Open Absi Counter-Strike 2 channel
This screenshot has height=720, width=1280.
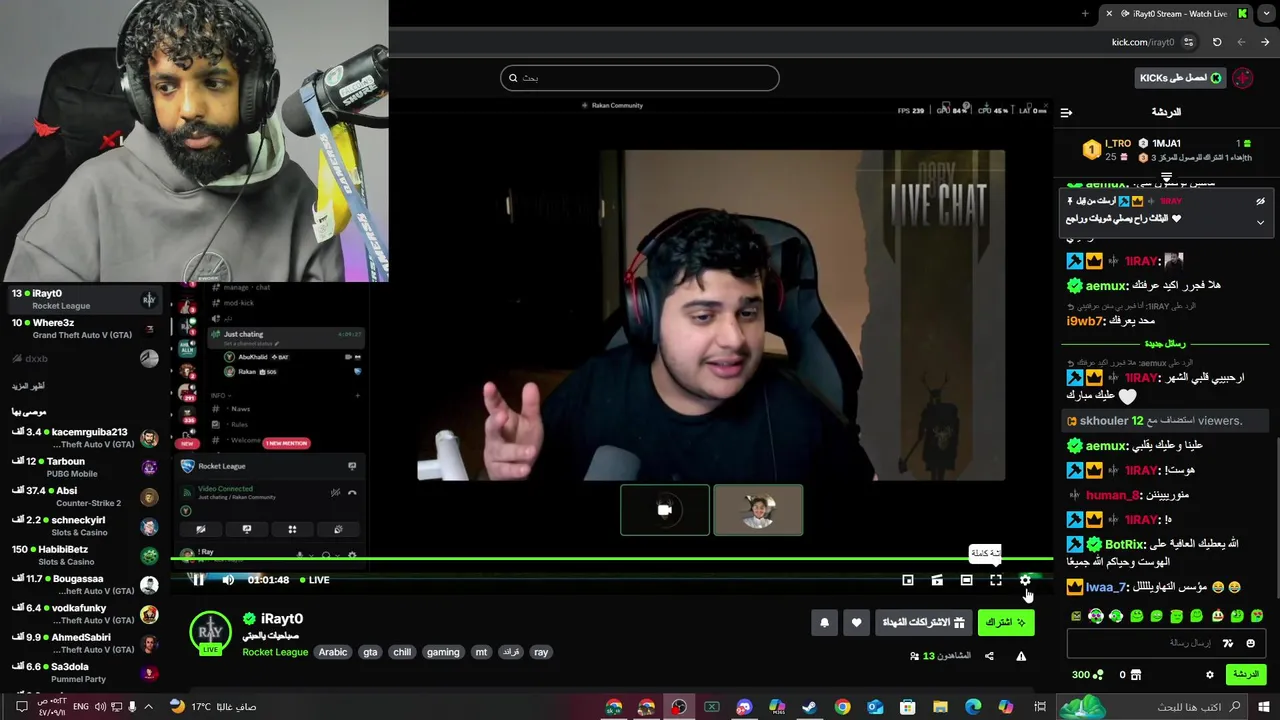[85, 496]
